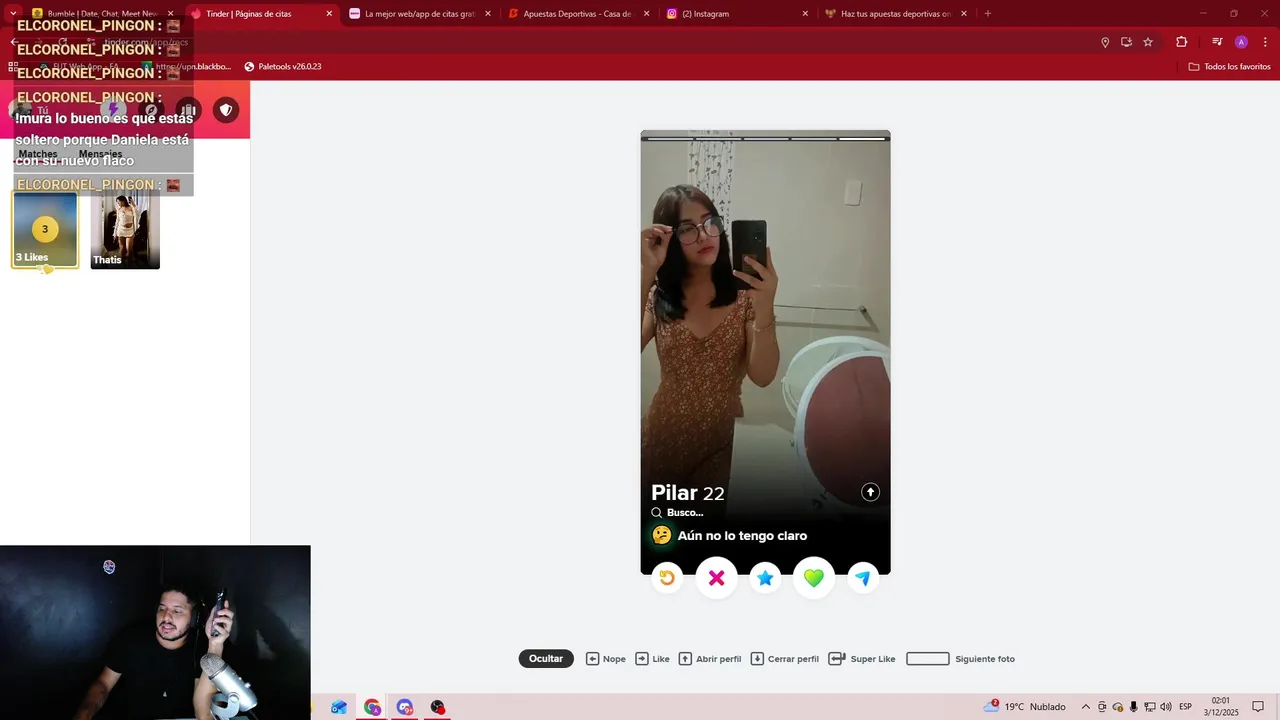Click the pink X Nope button
The width and height of the screenshot is (1280, 720).
tap(716, 578)
